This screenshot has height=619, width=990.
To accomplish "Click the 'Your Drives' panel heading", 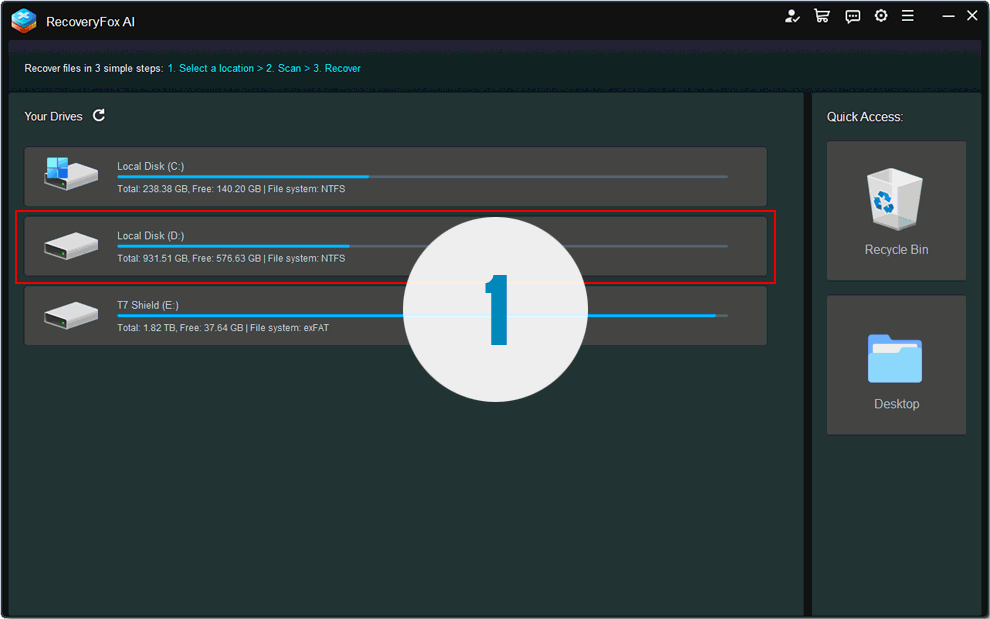I will (x=53, y=116).
